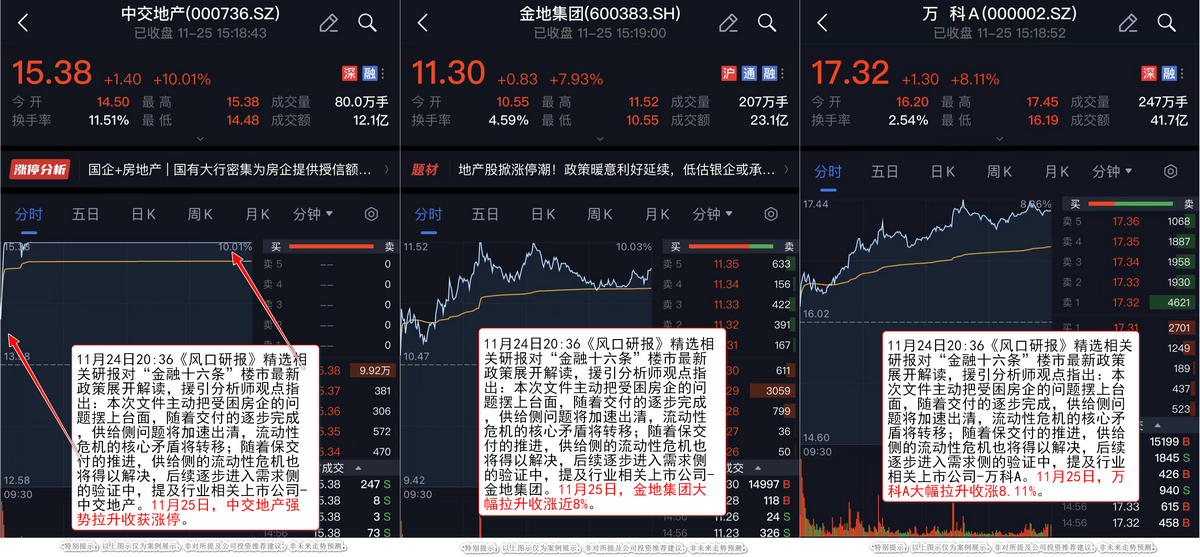Open the 分钟 dropdown in 万科A panel
Image resolution: width=1200 pixels, height=557 pixels.
(1113, 171)
